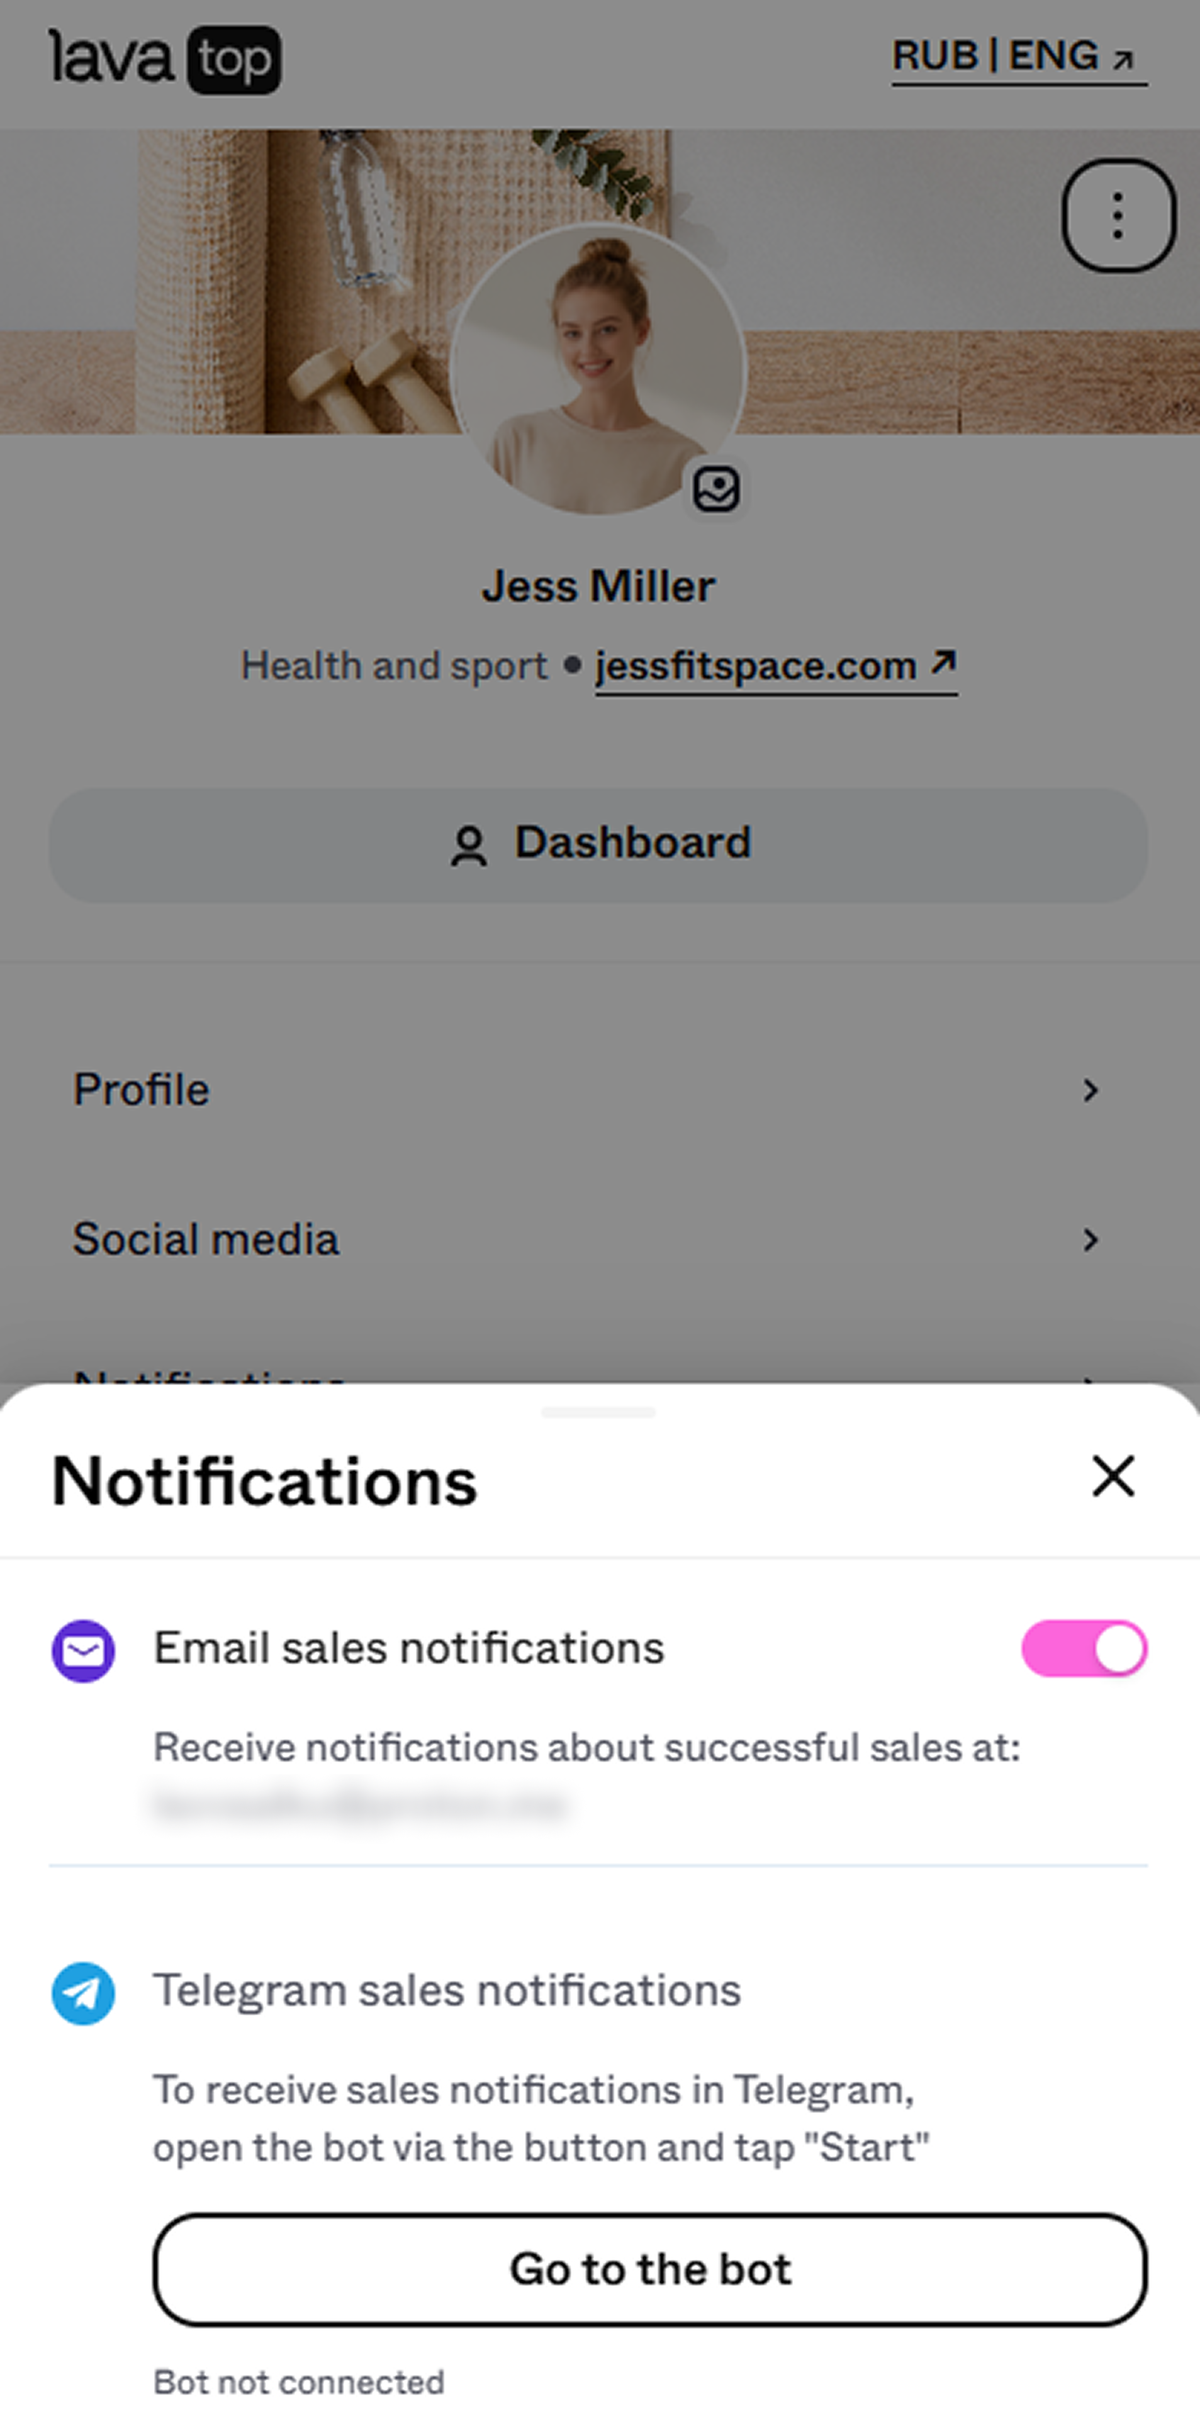Open the jessfitspace.com link
Image resolution: width=1200 pixels, height=2431 pixels.
pos(756,666)
